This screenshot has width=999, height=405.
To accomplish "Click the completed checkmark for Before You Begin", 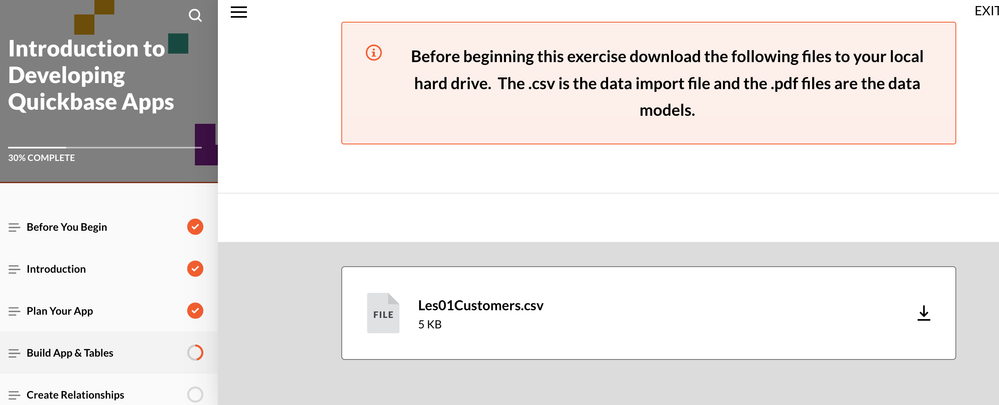I will tap(195, 227).
